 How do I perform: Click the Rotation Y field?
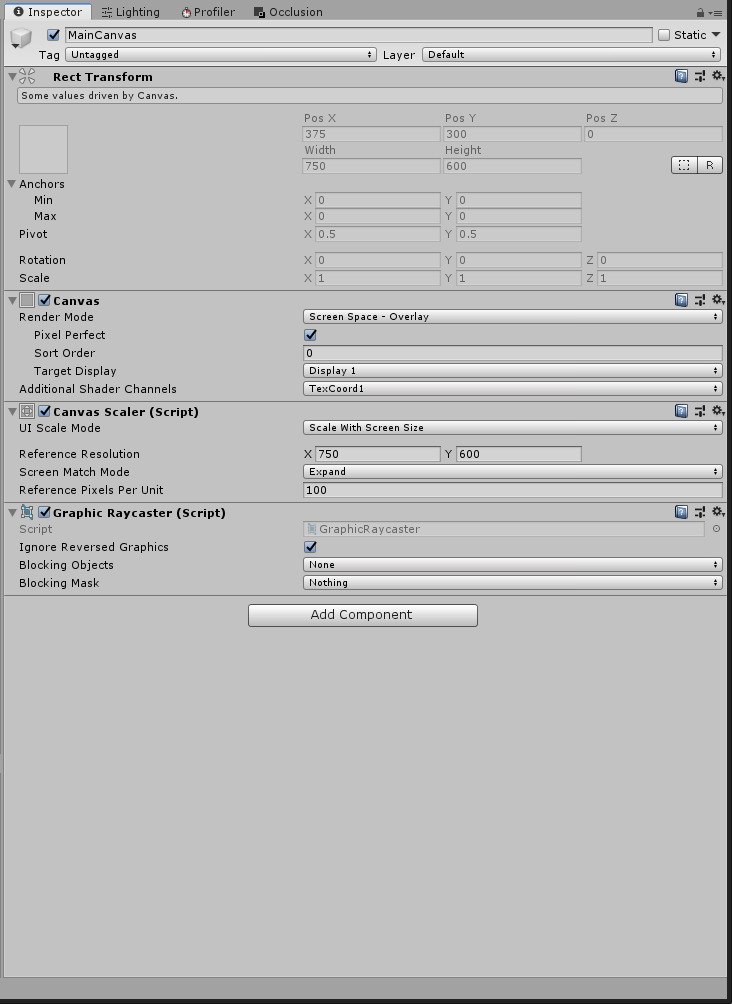[x=519, y=260]
